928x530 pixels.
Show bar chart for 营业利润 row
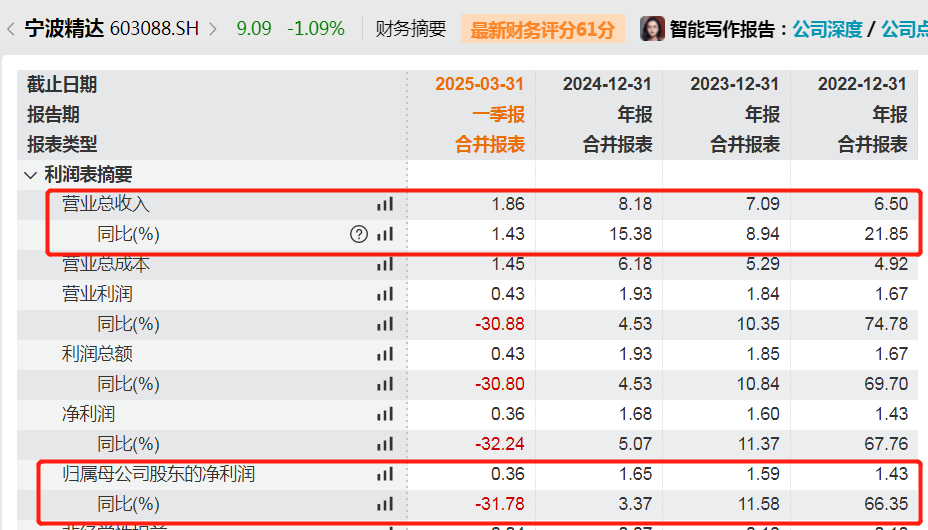(385, 294)
